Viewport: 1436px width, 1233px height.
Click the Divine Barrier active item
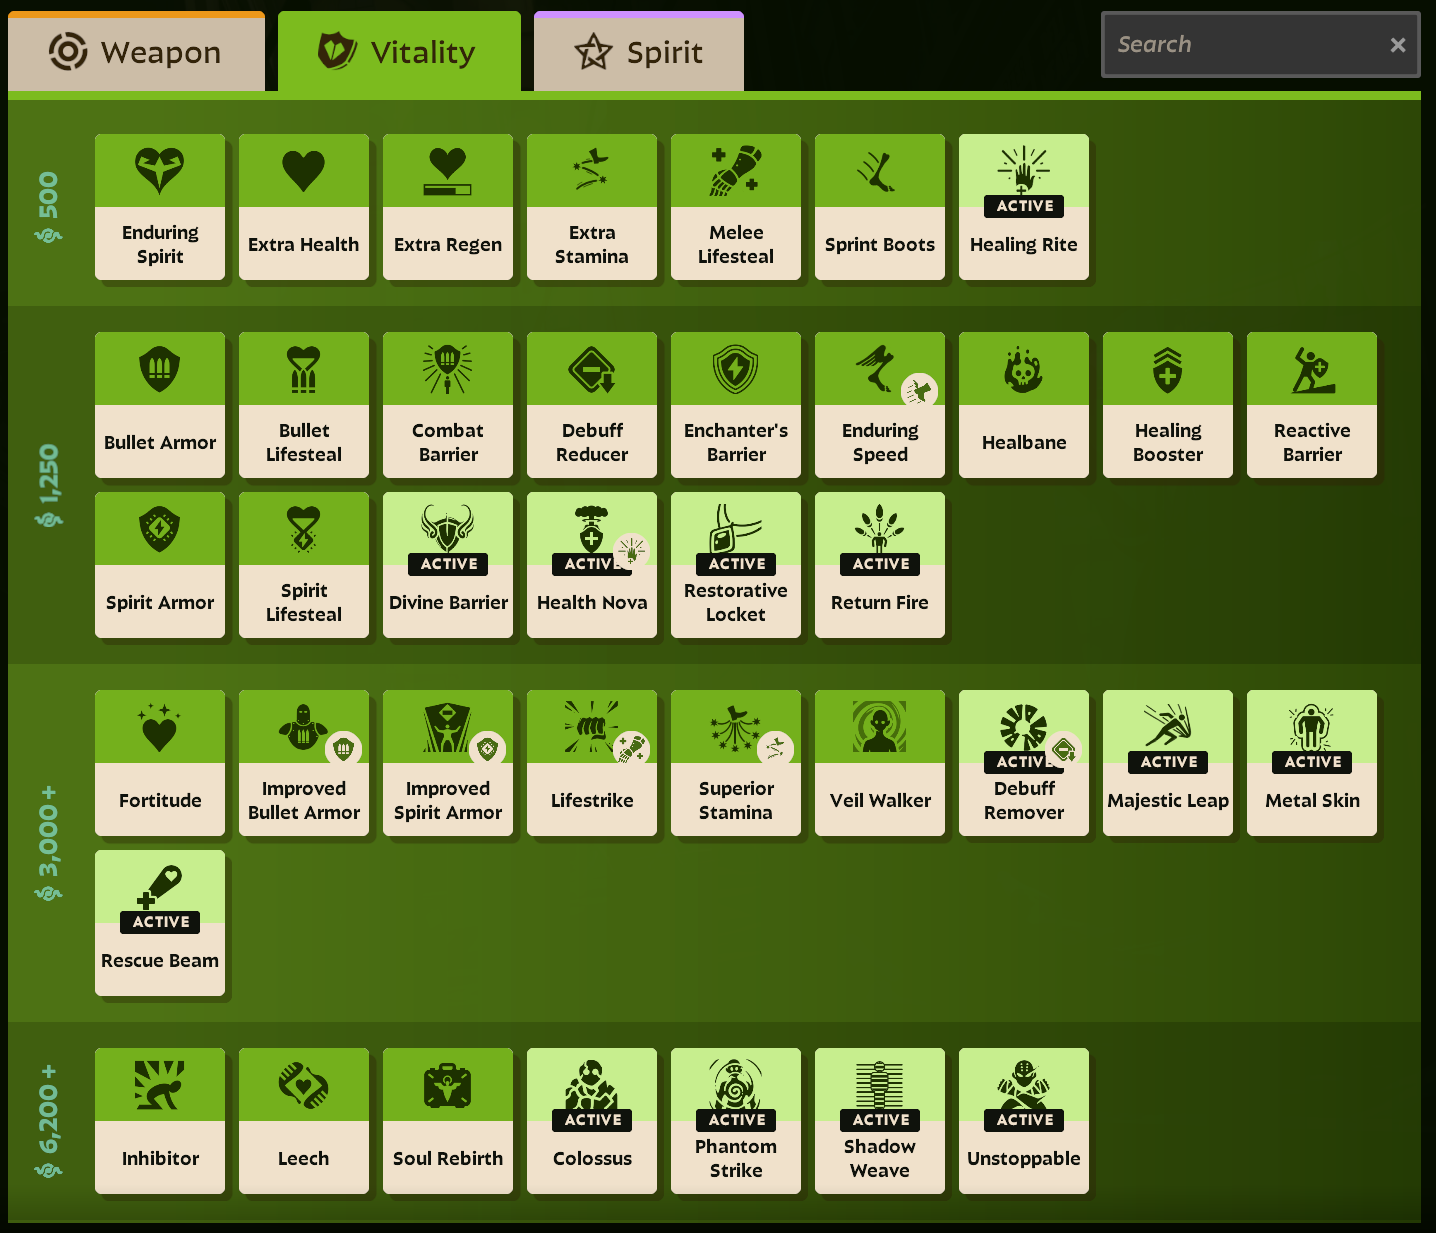[x=447, y=565]
